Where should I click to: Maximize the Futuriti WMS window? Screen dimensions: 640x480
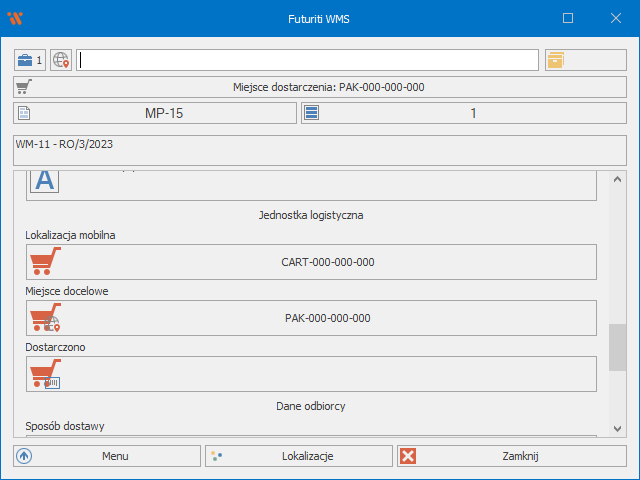tap(568, 18)
